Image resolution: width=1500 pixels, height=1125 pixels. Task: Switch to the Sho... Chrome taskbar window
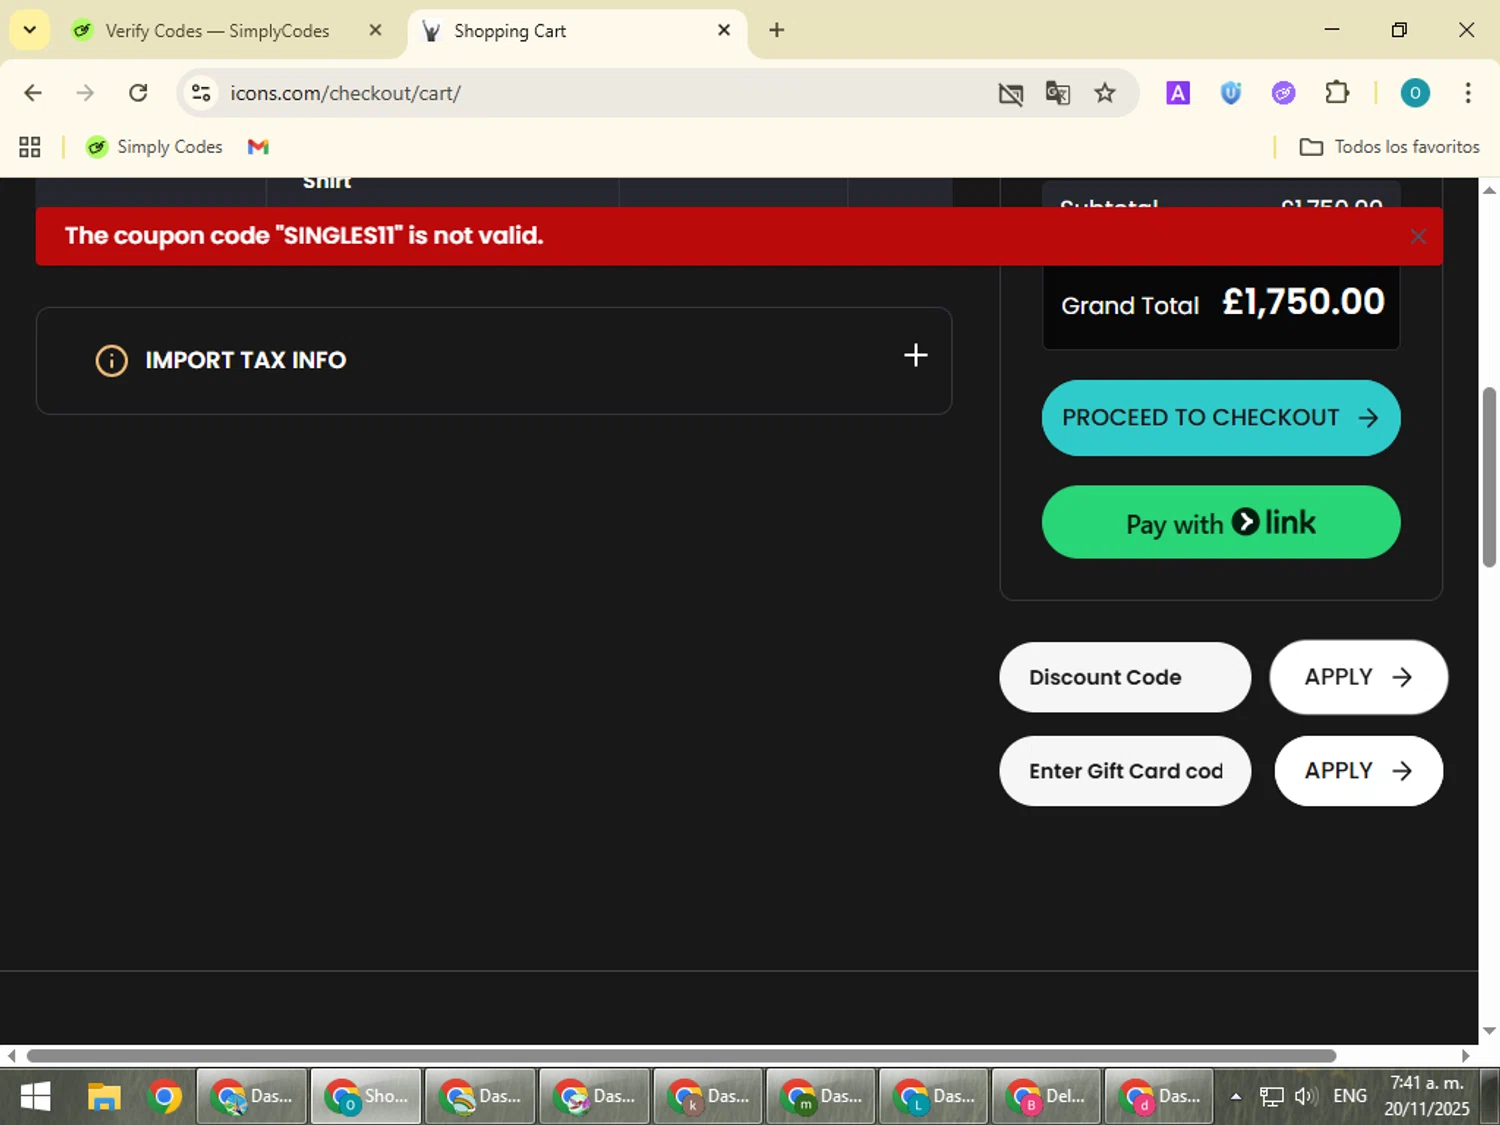(x=365, y=1097)
